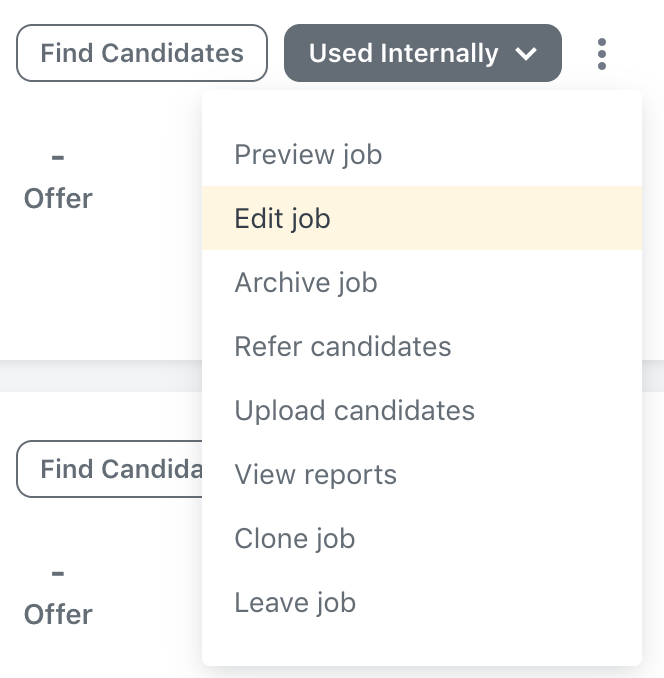Open the Used Internally status dropdown

pos(423,53)
